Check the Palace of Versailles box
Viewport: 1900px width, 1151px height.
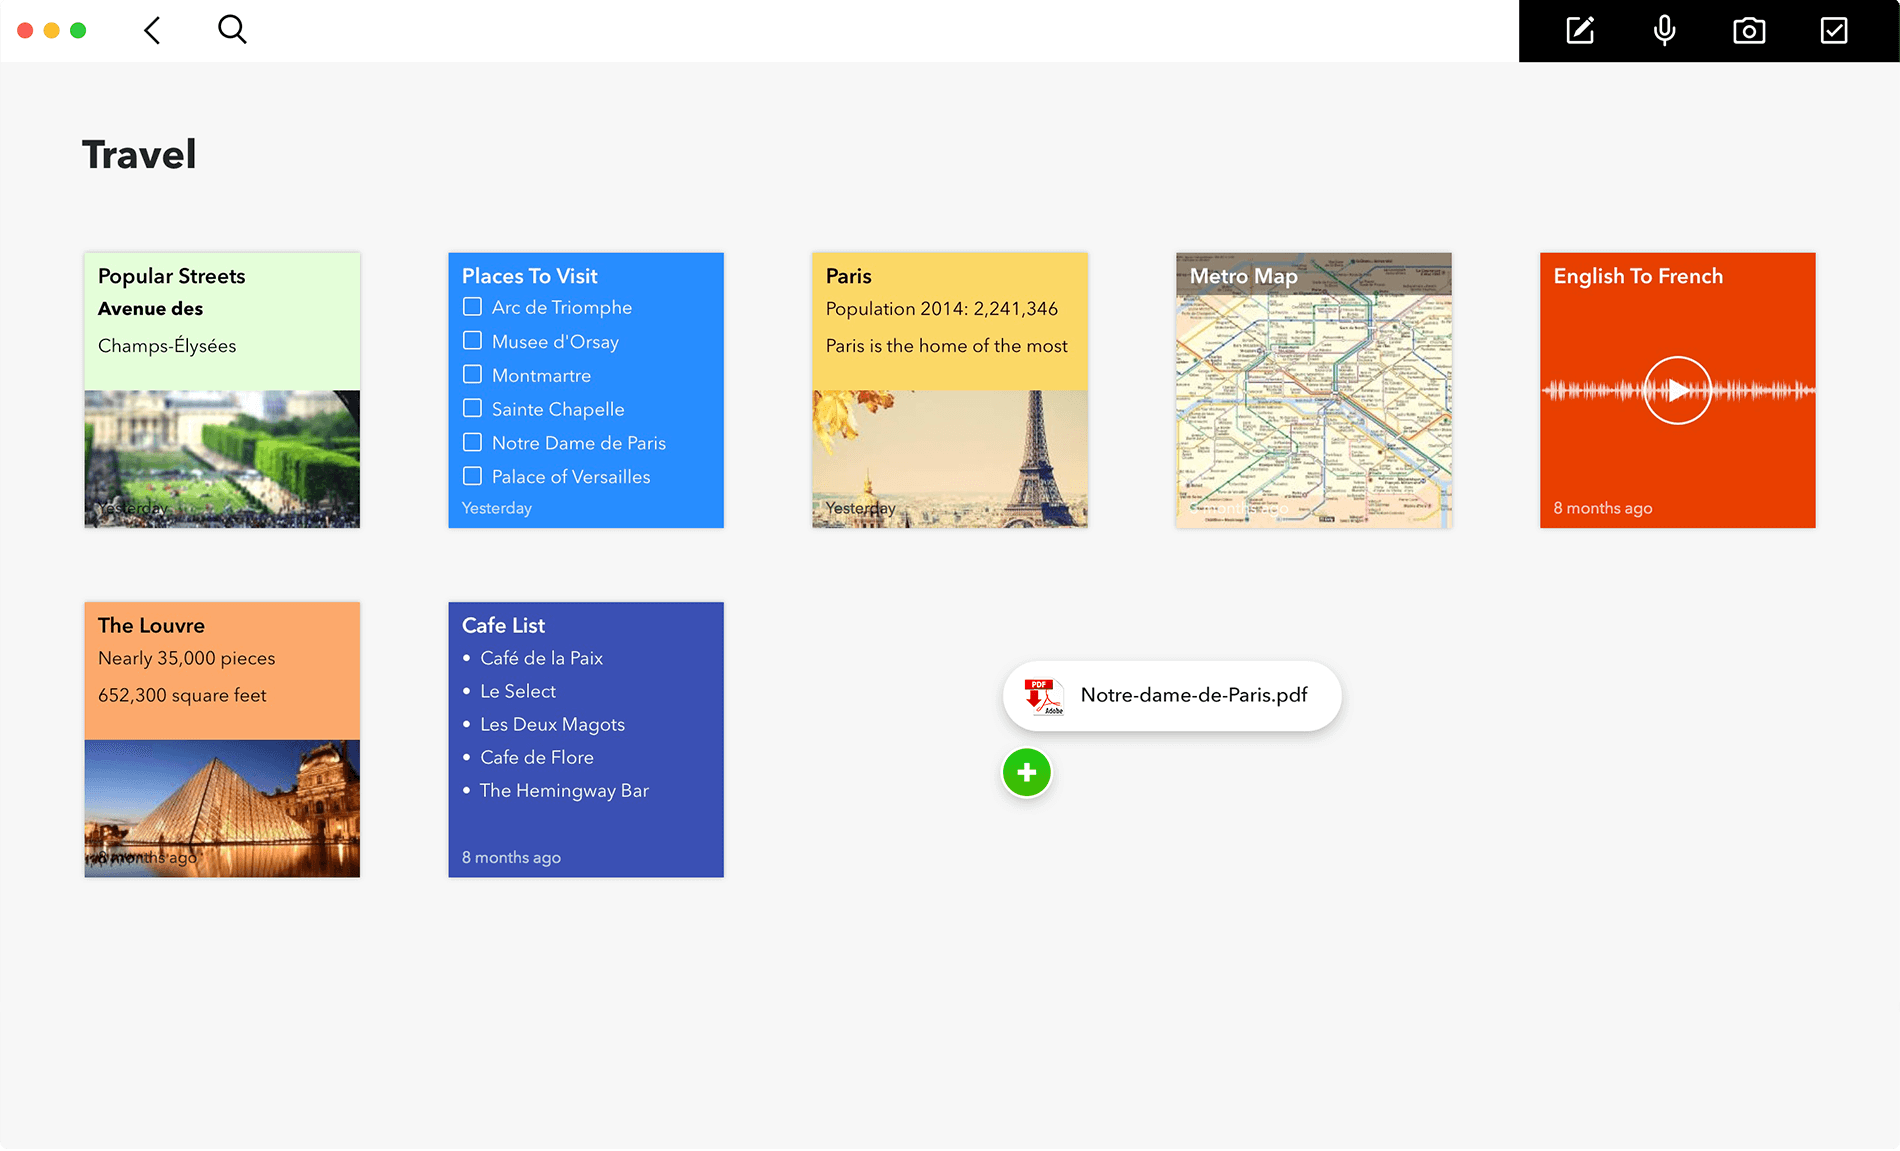[473, 477]
